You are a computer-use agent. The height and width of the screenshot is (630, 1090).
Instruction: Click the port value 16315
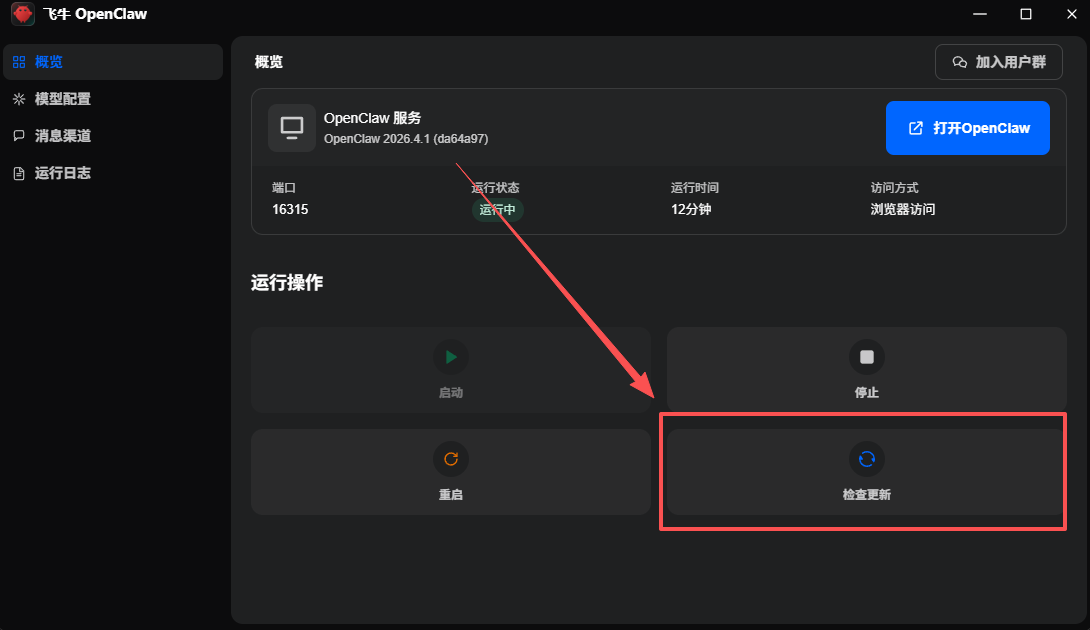coord(290,209)
